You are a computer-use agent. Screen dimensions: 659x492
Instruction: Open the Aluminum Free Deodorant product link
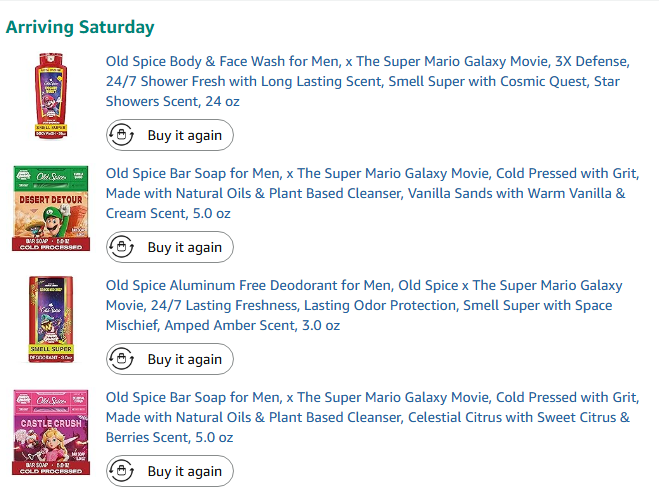pyautogui.click(x=364, y=305)
